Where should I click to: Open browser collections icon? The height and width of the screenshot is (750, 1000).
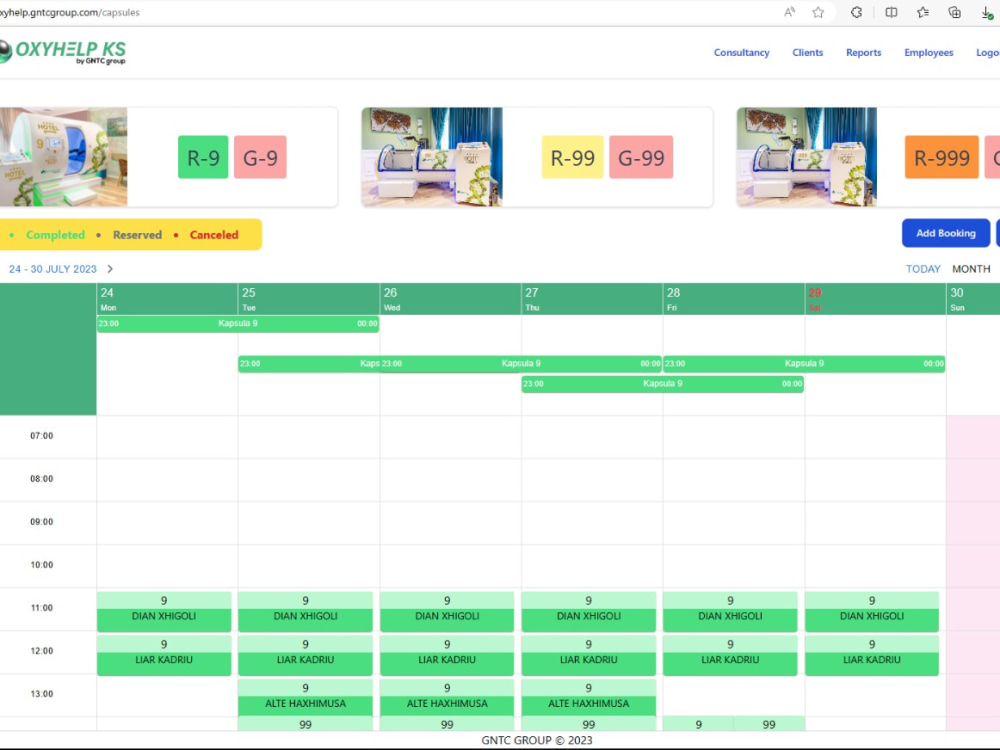(x=955, y=12)
